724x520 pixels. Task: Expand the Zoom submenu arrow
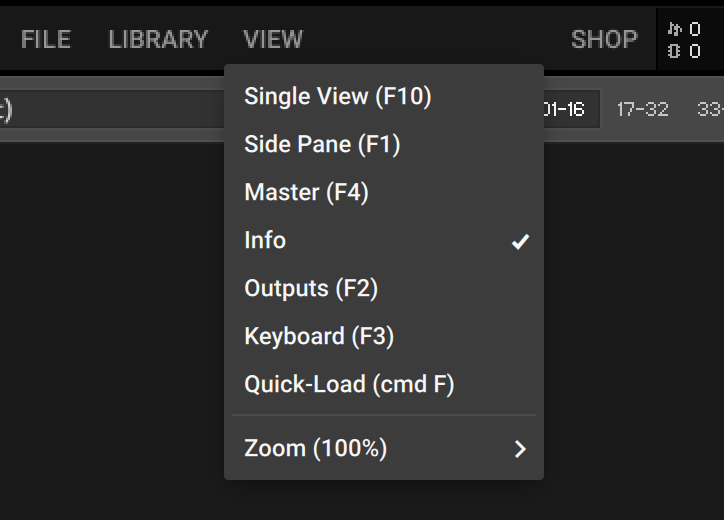click(520, 449)
